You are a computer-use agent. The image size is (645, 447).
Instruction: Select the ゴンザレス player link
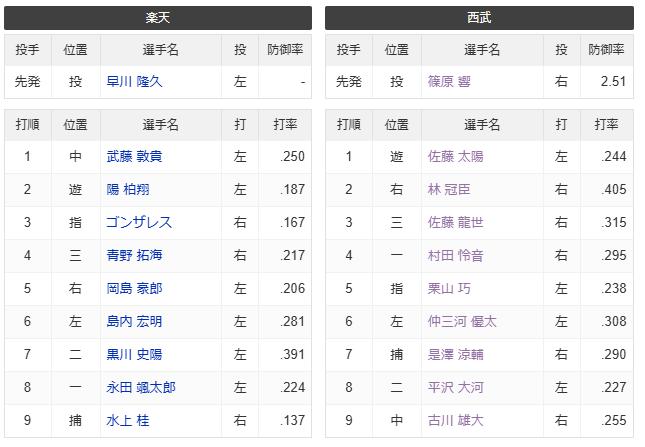point(139,222)
